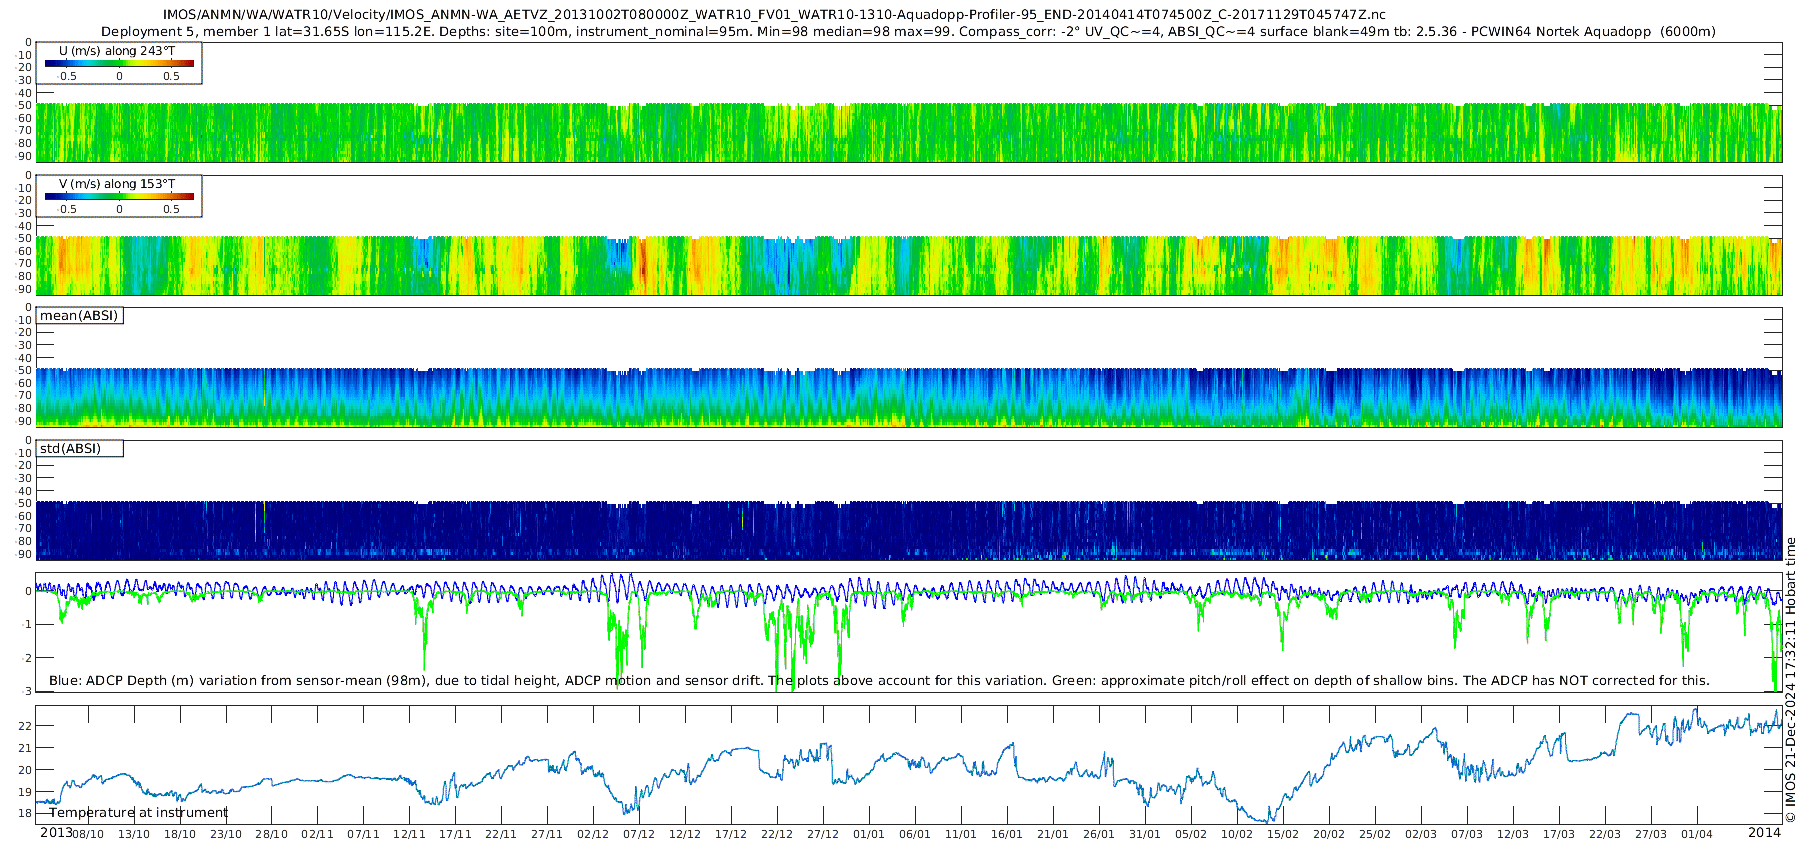Click the V (m/s) along 153°T colorbar
Screen dimensions: 1800x850
pyautogui.click(x=119, y=197)
